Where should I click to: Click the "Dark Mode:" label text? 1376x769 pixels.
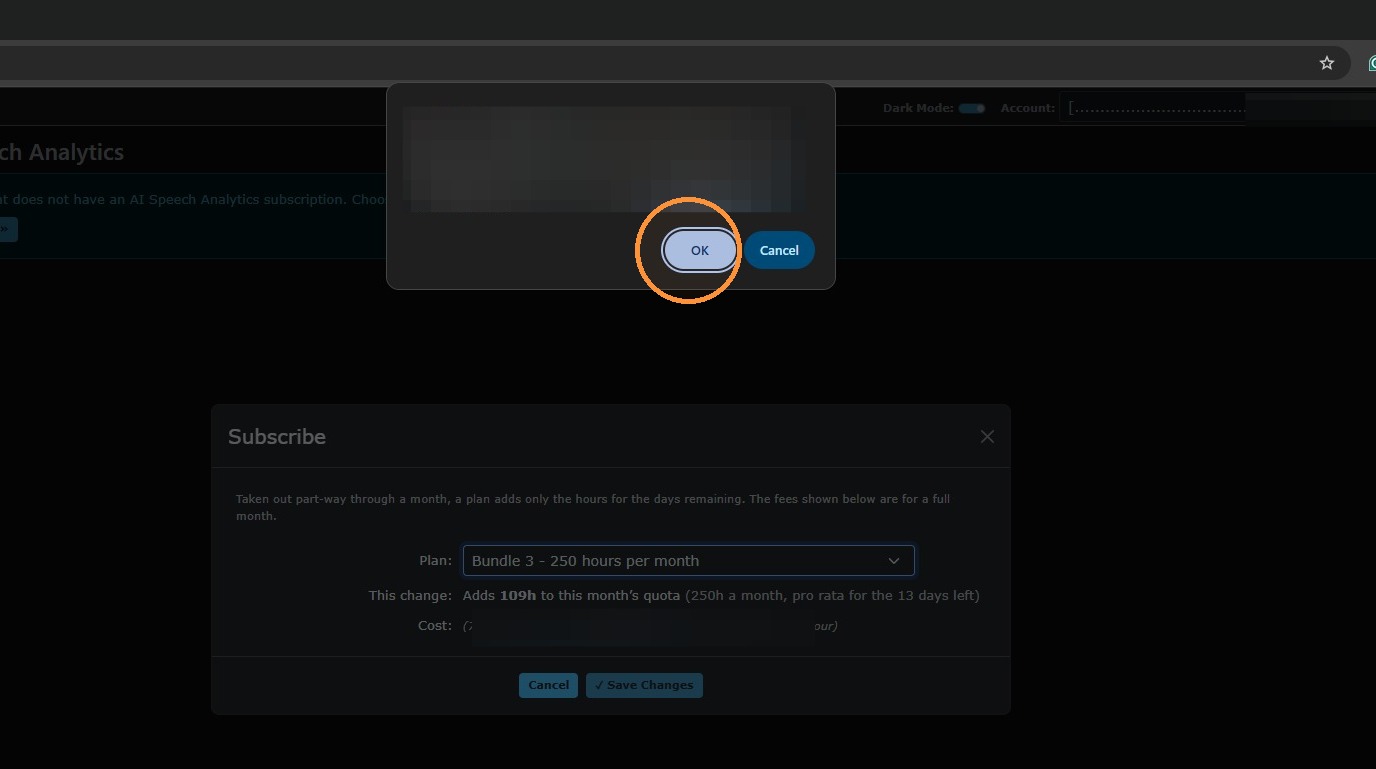coord(918,108)
